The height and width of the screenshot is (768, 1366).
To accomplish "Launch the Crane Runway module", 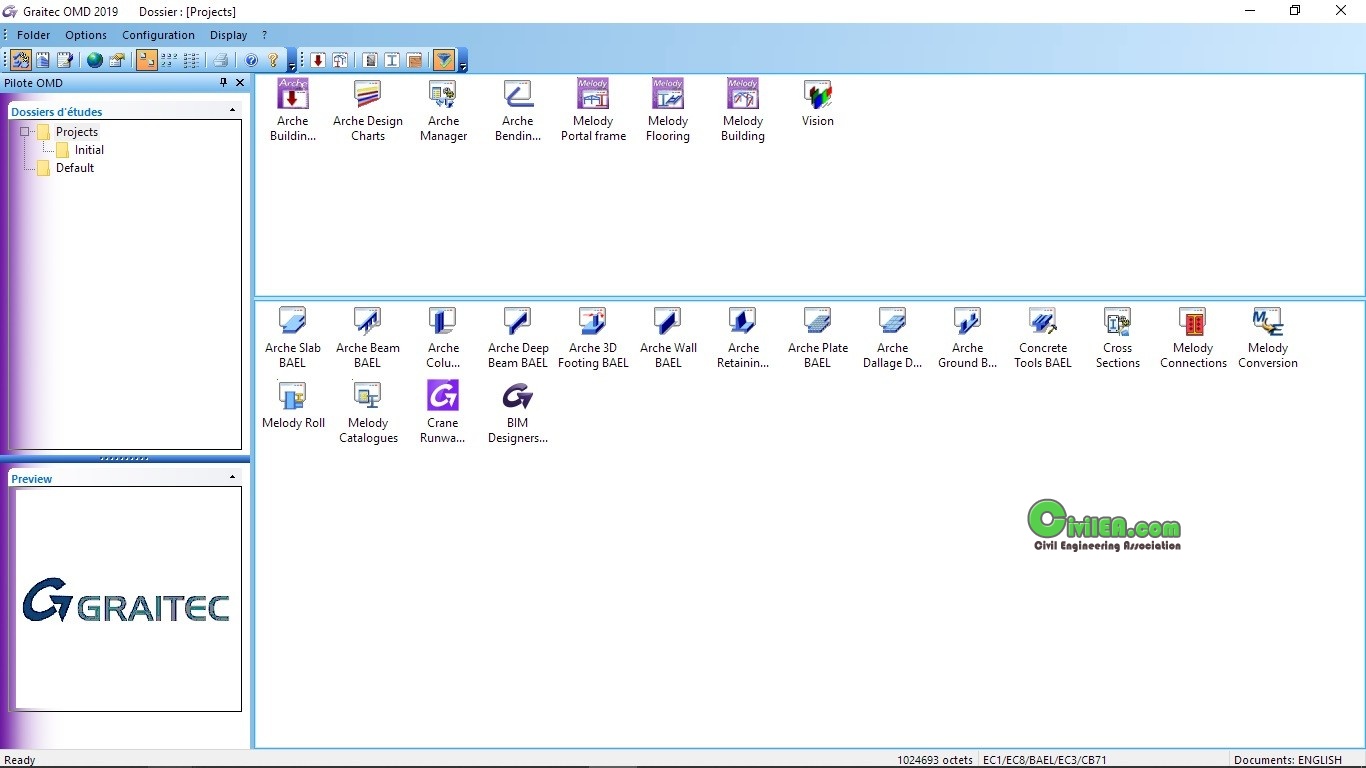I will pos(443,412).
